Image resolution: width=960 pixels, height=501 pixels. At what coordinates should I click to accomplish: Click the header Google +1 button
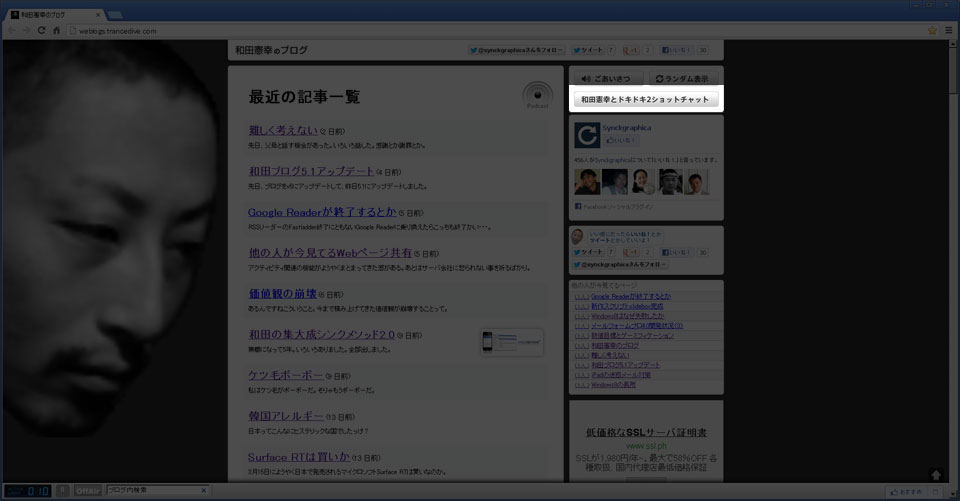630,50
